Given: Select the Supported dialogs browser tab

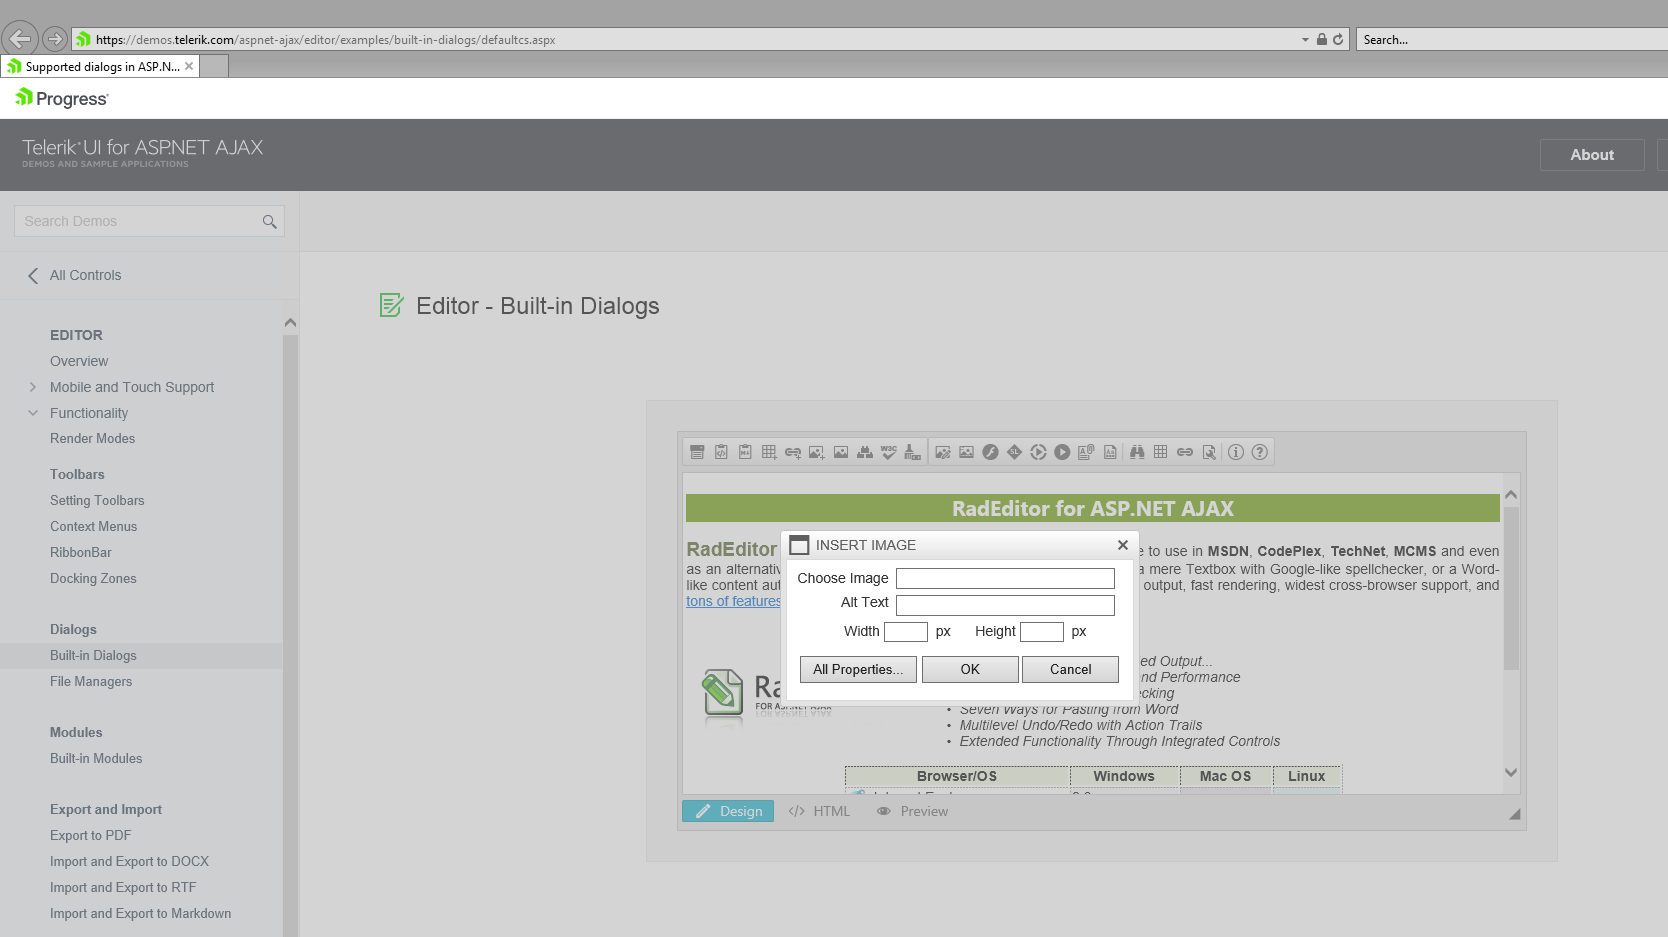Looking at the screenshot, I should point(100,66).
